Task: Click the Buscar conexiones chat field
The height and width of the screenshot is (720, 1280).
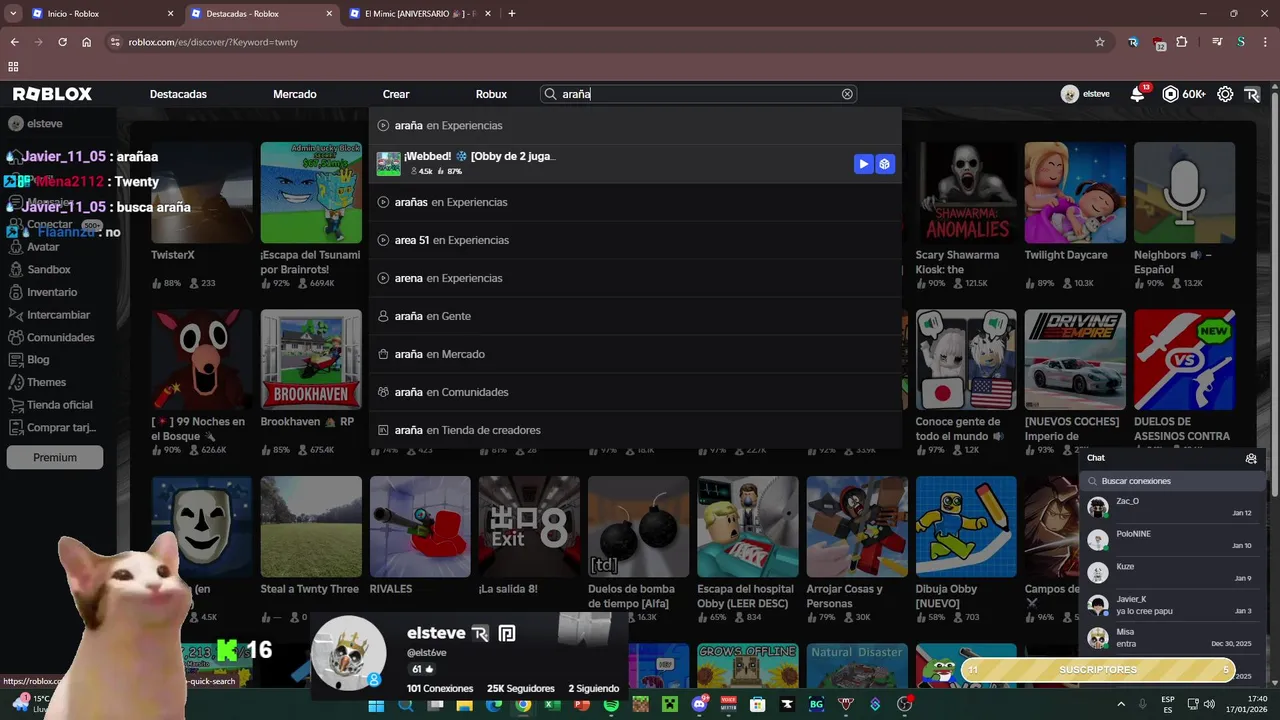Action: point(1172,481)
